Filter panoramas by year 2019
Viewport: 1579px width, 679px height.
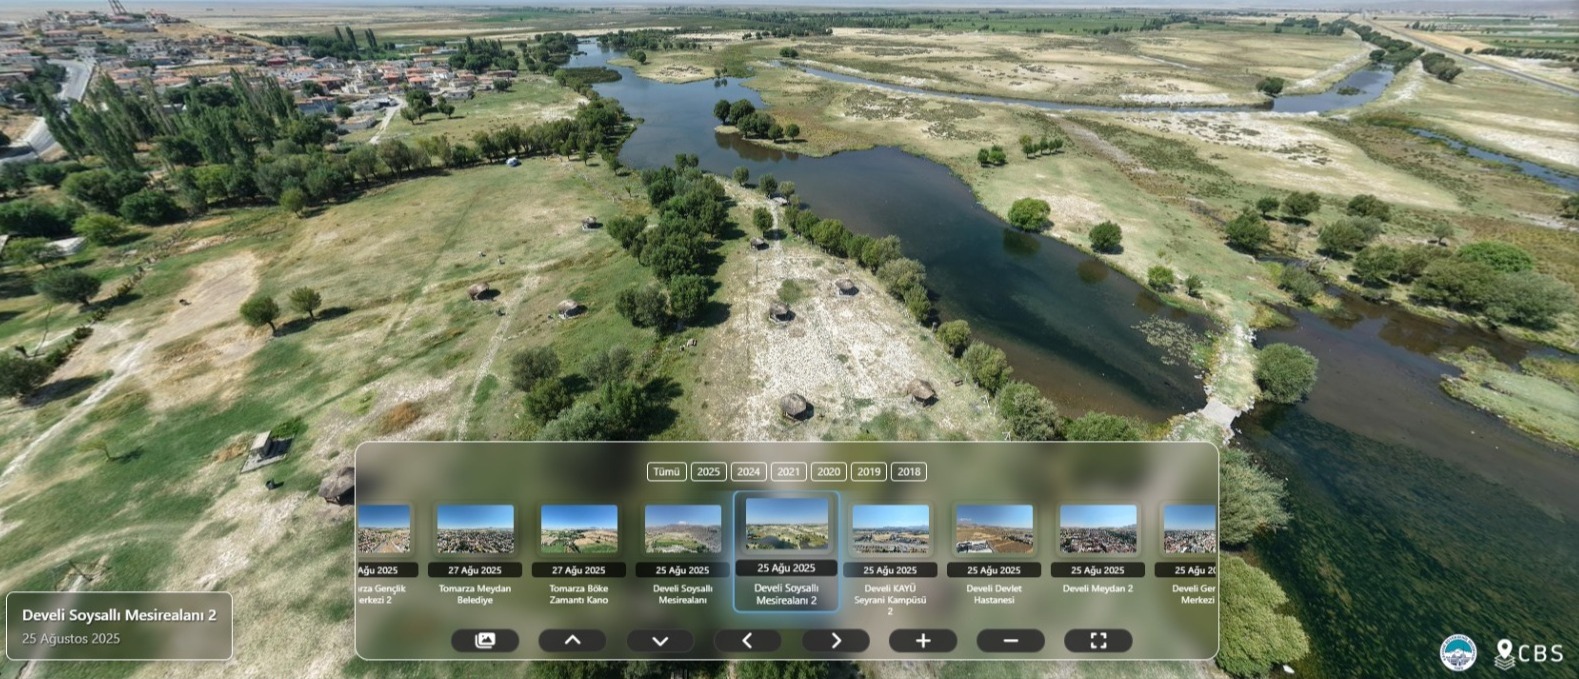tap(868, 472)
